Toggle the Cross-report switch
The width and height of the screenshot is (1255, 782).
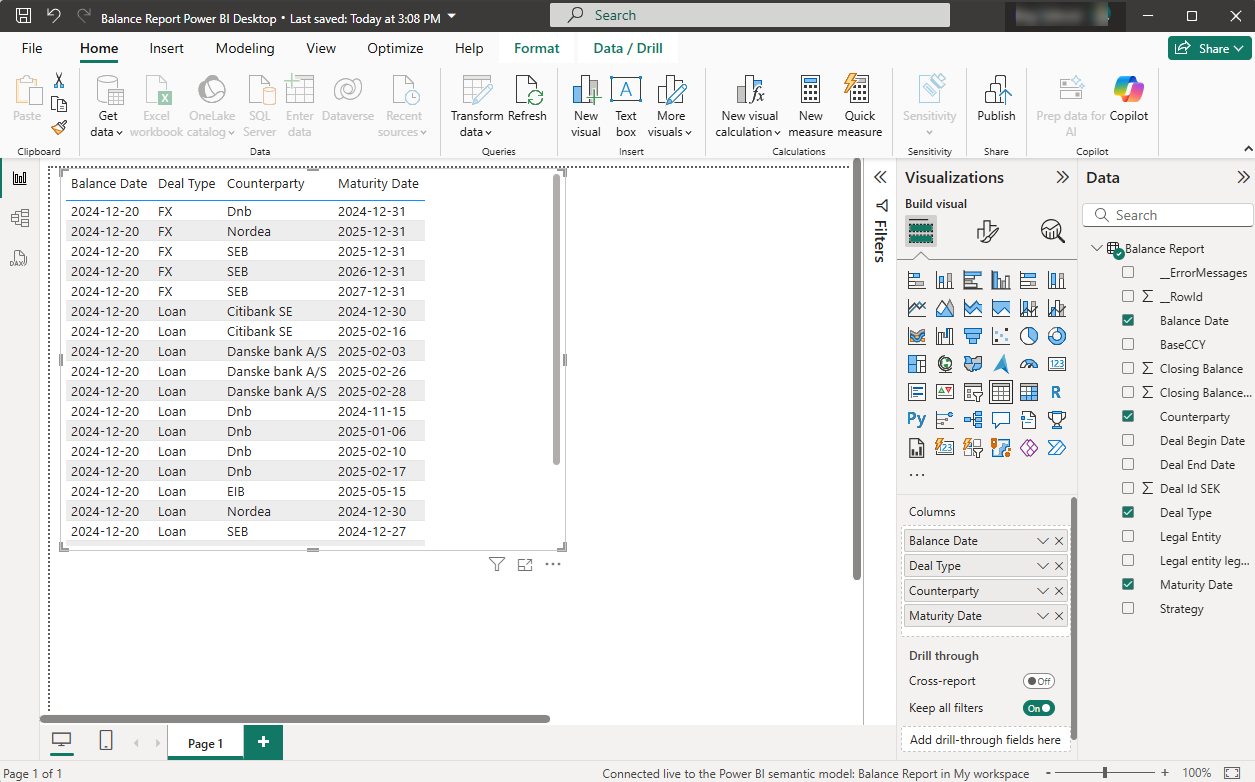pos(1039,681)
